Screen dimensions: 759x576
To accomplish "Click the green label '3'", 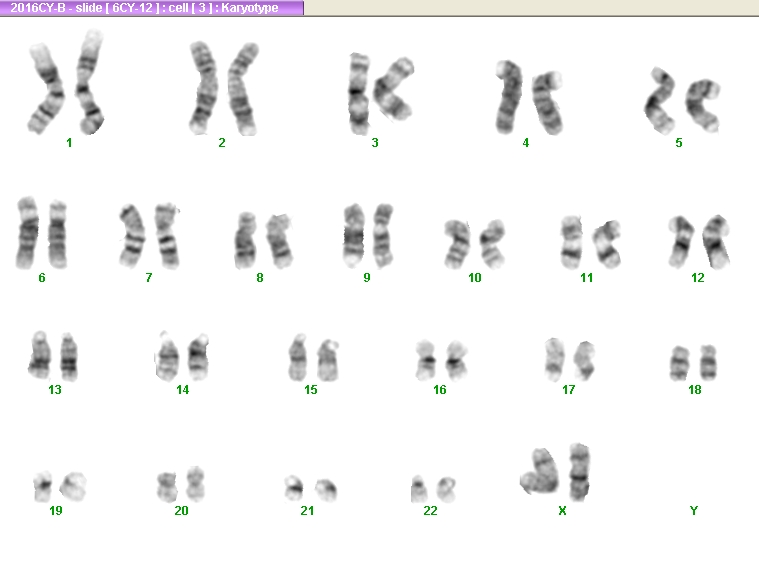I will pyautogui.click(x=375, y=143).
